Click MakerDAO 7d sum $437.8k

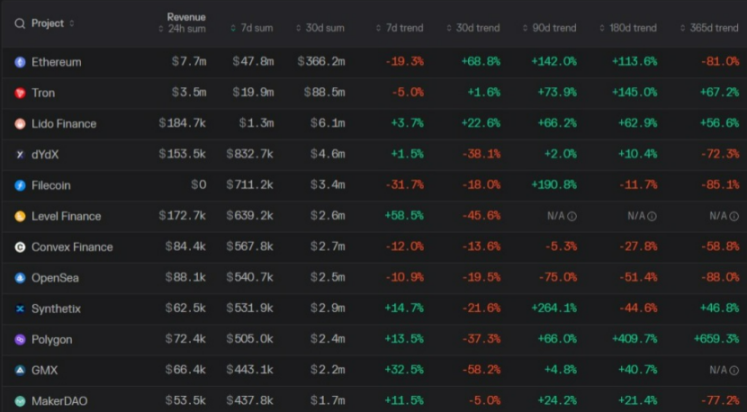(x=250, y=401)
